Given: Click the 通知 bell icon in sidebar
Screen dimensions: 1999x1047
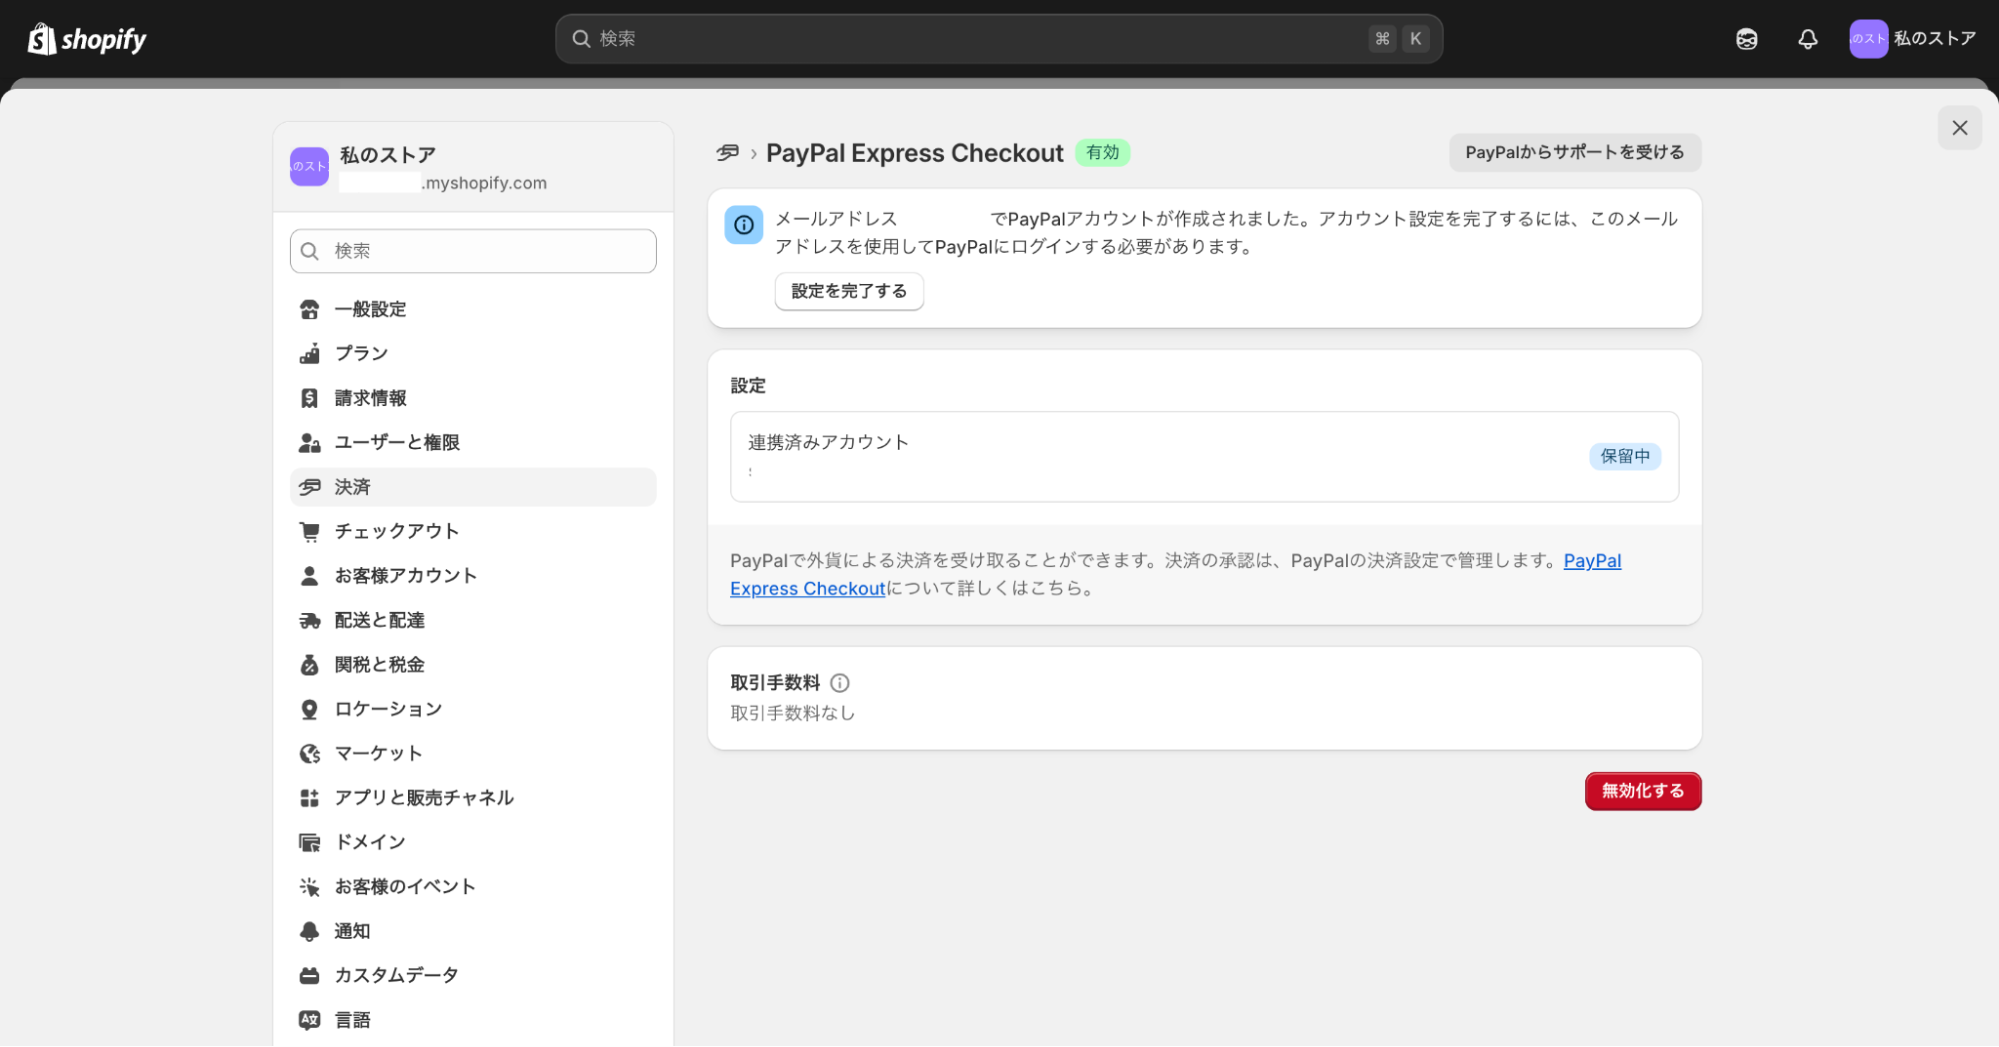Looking at the screenshot, I should [310, 930].
